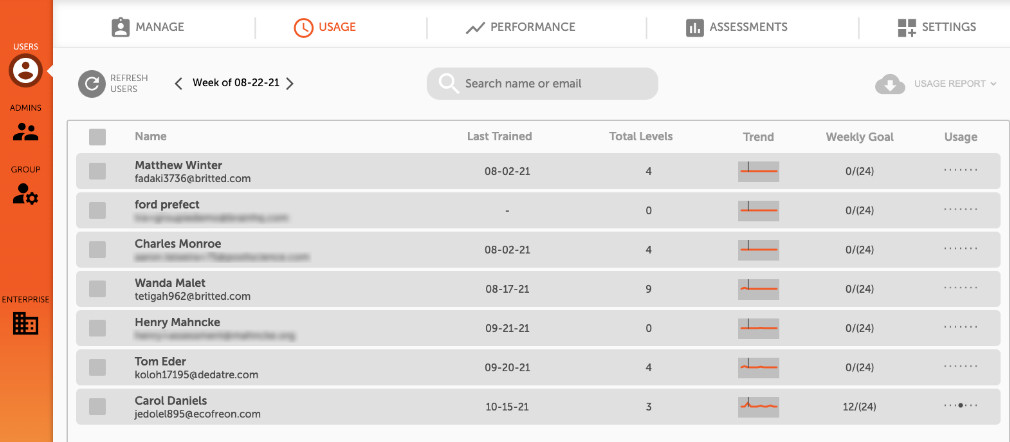The height and width of the screenshot is (442, 1010).
Task: Click the Refresh Users circular arrow icon
Action: pos(92,84)
